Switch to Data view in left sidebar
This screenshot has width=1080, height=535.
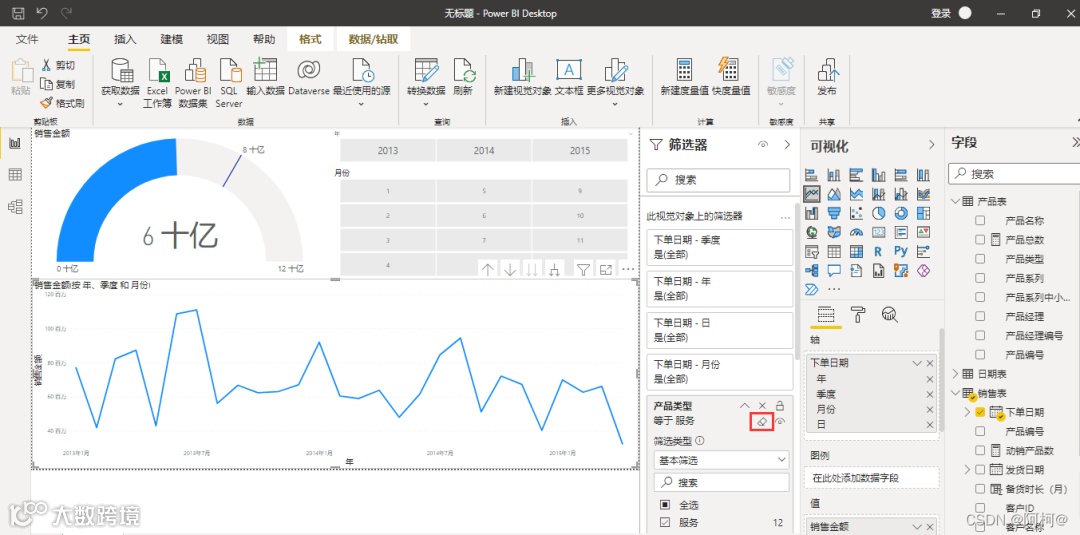click(x=15, y=175)
